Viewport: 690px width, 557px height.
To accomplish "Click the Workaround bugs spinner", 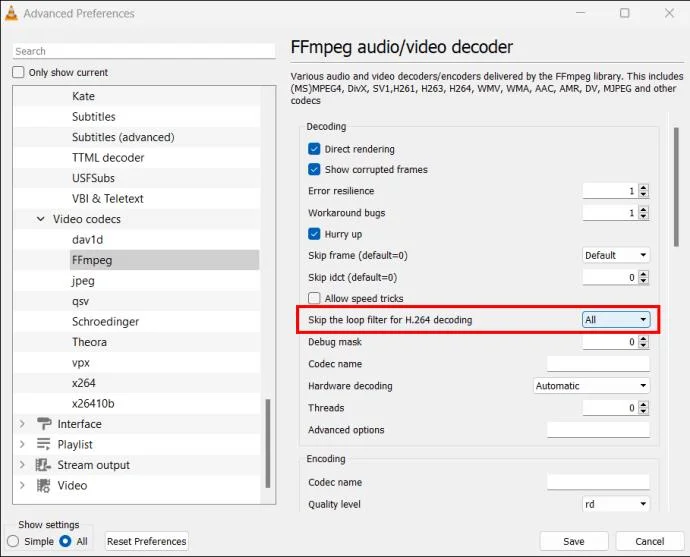I will click(616, 213).
